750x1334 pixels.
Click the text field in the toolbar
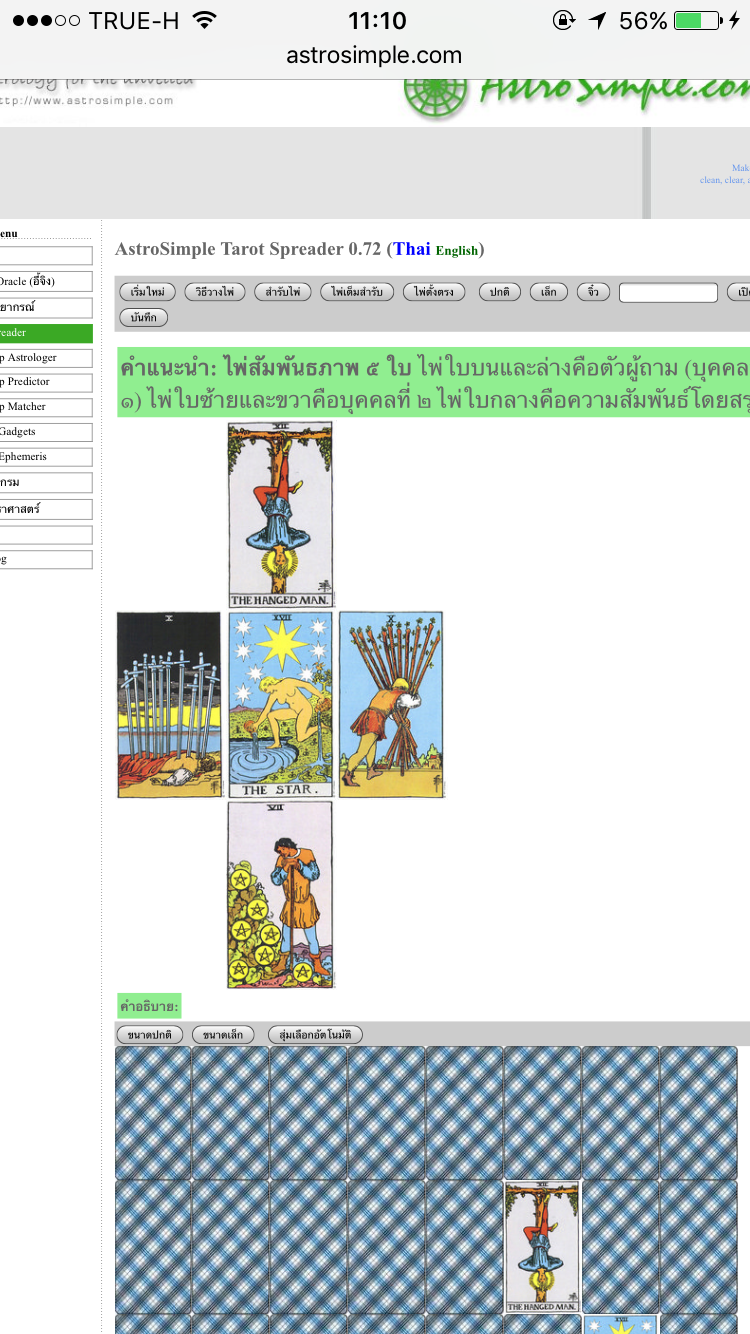pos(668,292)
